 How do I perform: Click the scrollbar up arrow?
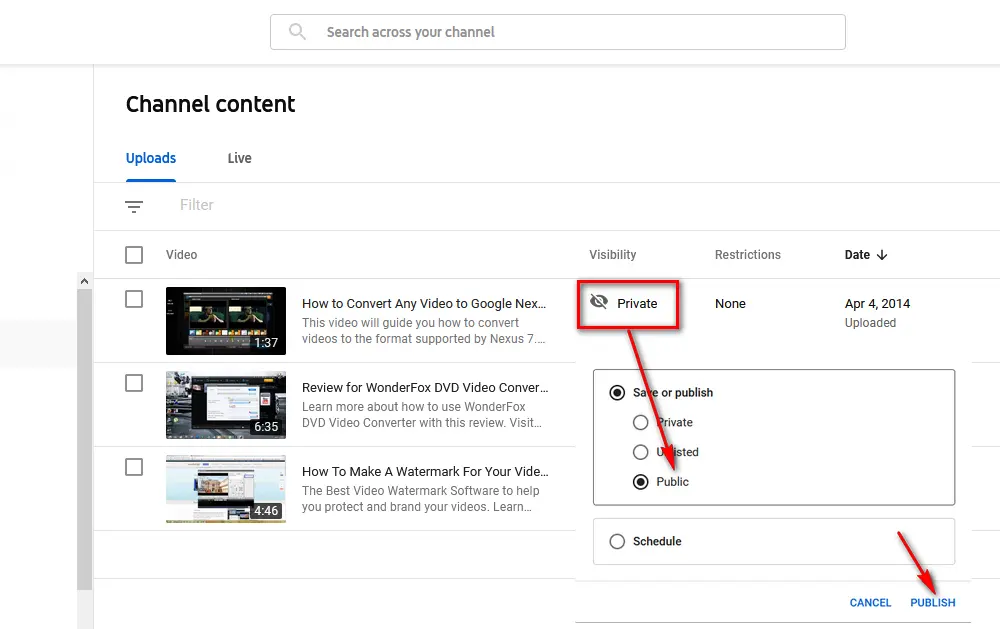(84, 281)
